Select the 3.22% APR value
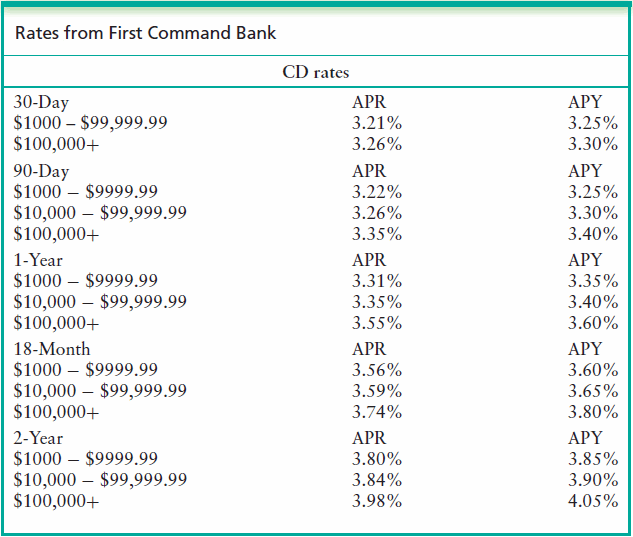The width and height of the screenshot is (633, 537). (377, 192)
